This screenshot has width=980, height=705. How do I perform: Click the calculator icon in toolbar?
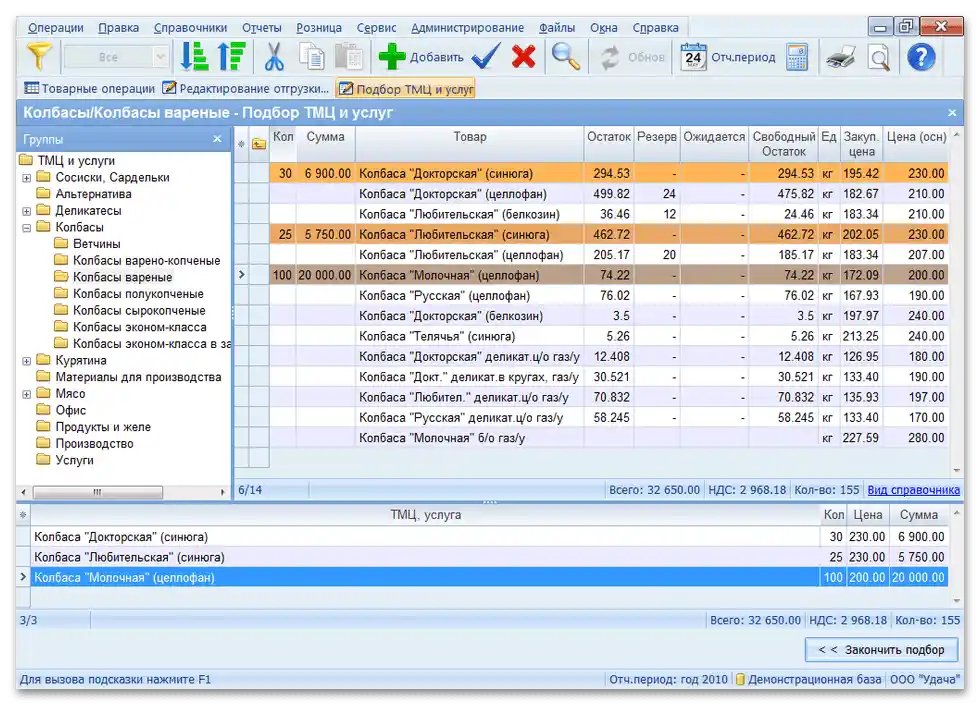pos(797,57)
